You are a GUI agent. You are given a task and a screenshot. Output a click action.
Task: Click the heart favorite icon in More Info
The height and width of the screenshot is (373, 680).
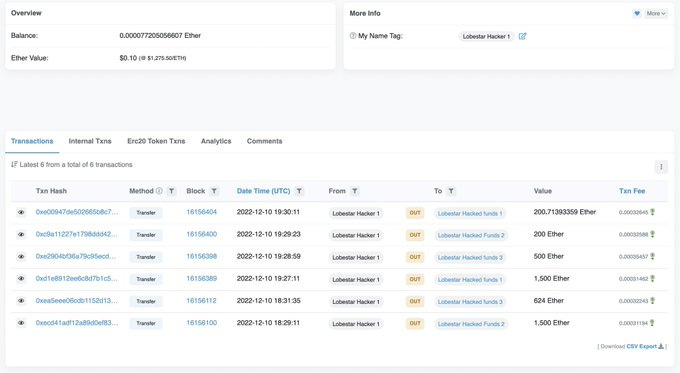(637, 13)
